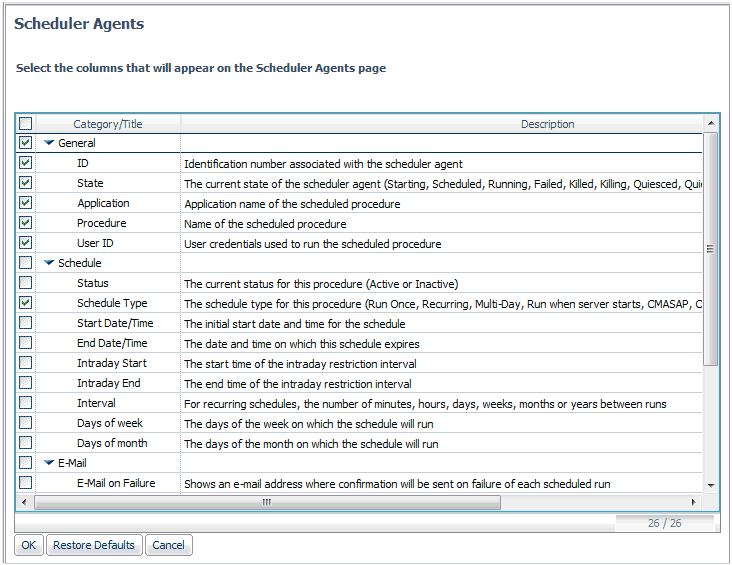Check the Days of week checkbox
The image size is (732, 565).
25,423
